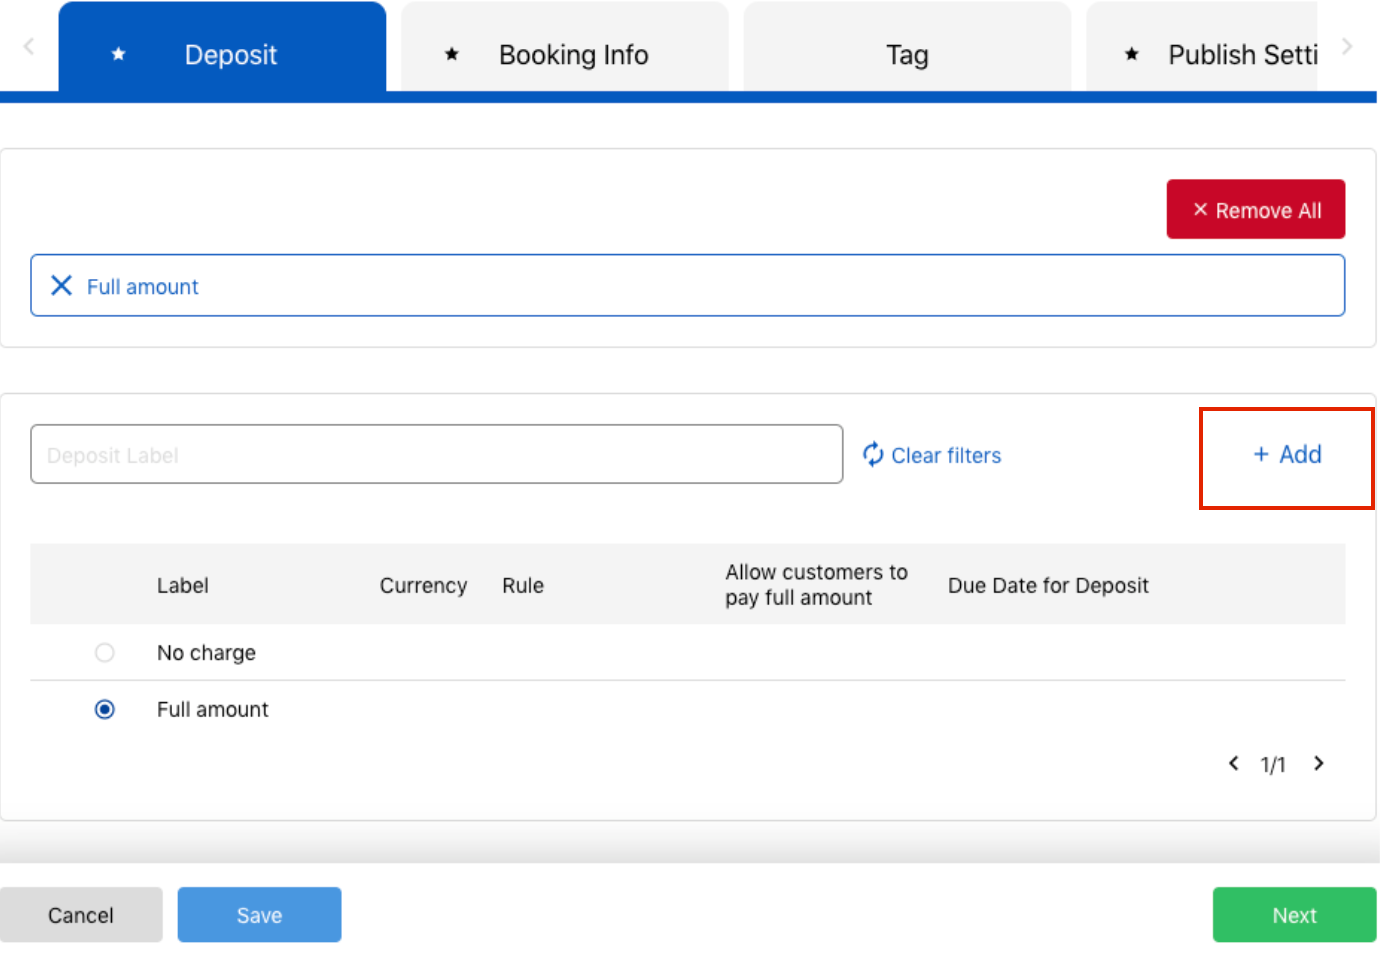Open the Booking Info tab

pos(573,55)
